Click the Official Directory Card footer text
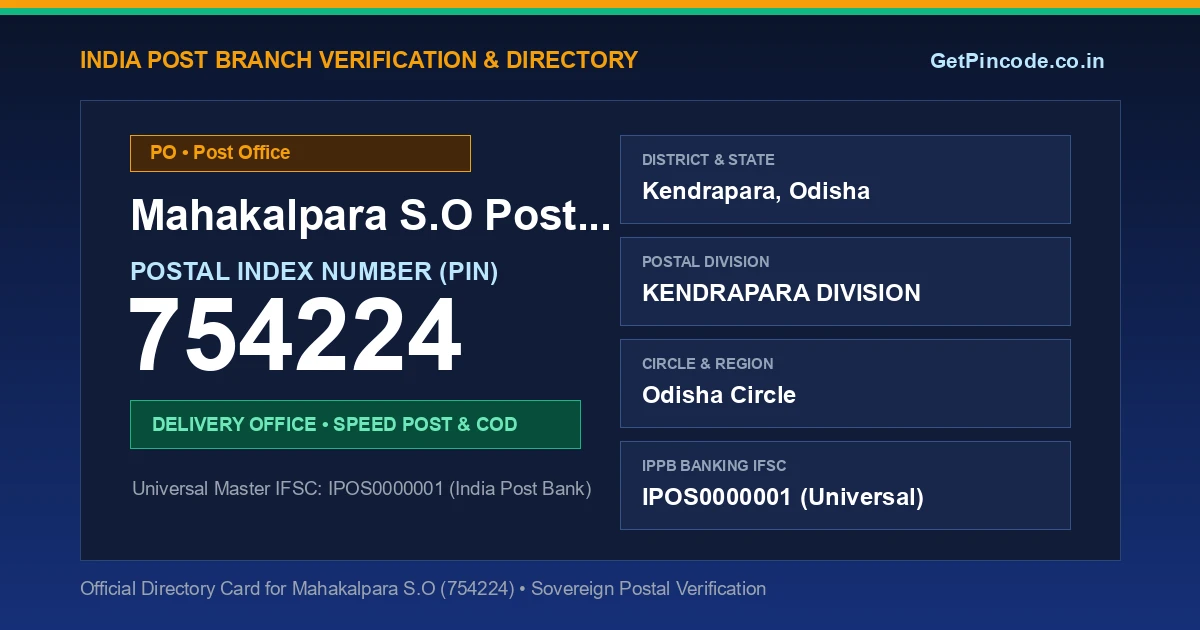Viewport: 1200px width, 630px height. (423, 589)
